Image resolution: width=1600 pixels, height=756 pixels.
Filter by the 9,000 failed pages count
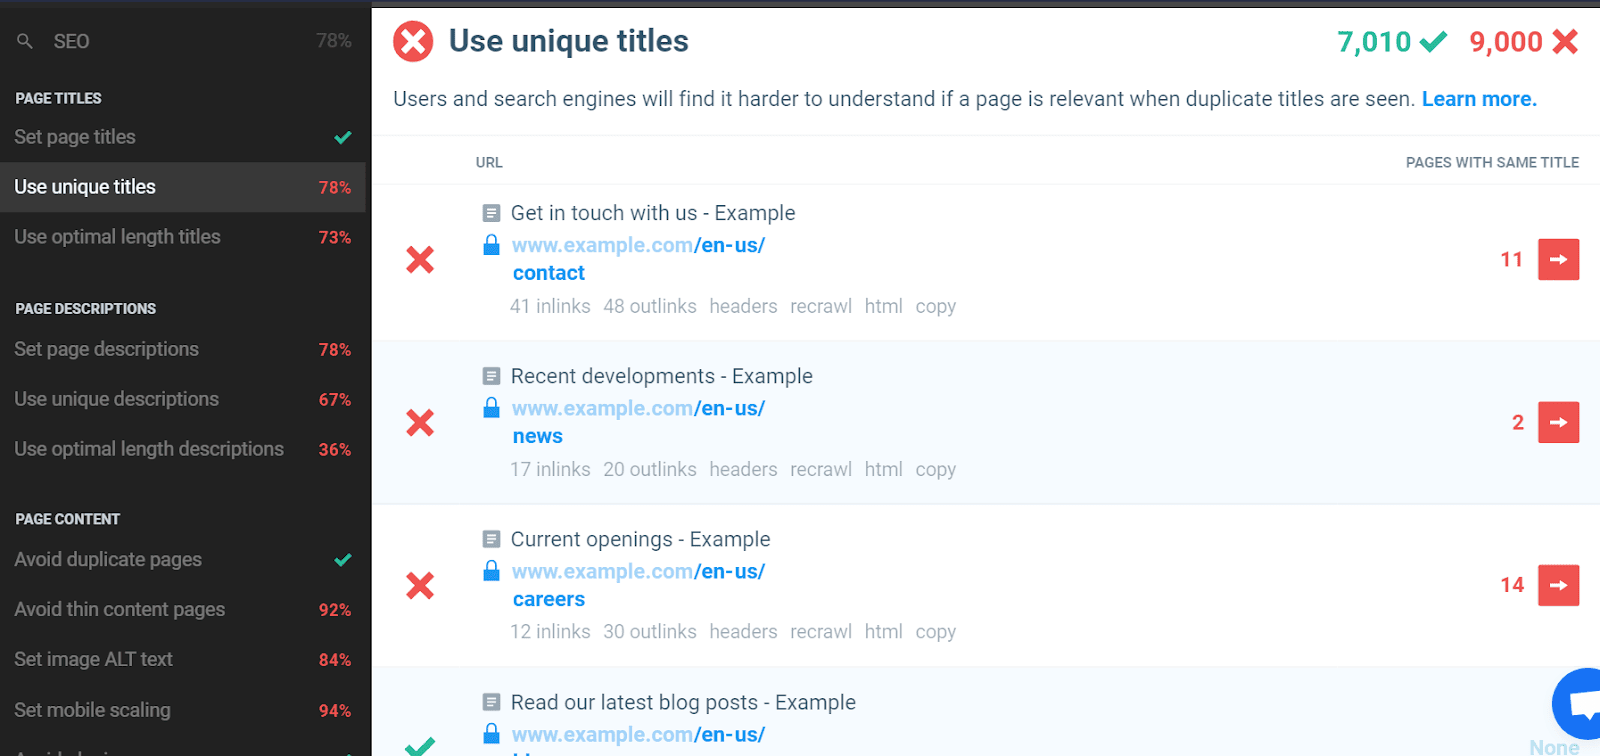[x=1523, y=42]
